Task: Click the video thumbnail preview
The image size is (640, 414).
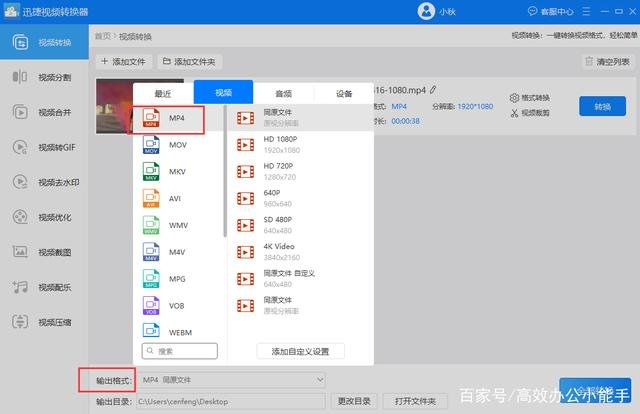Action: pos(114,106)
